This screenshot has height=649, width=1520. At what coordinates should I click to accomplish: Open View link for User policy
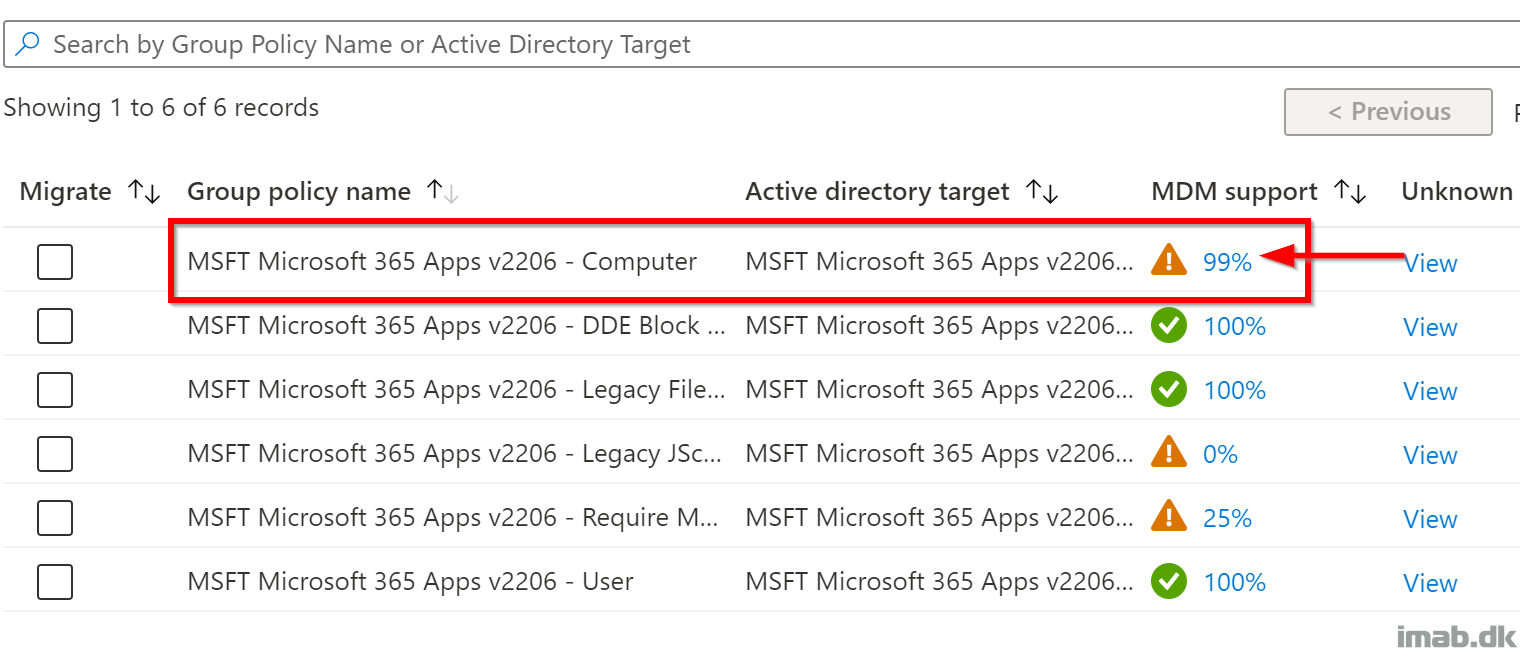(1430, 583)
